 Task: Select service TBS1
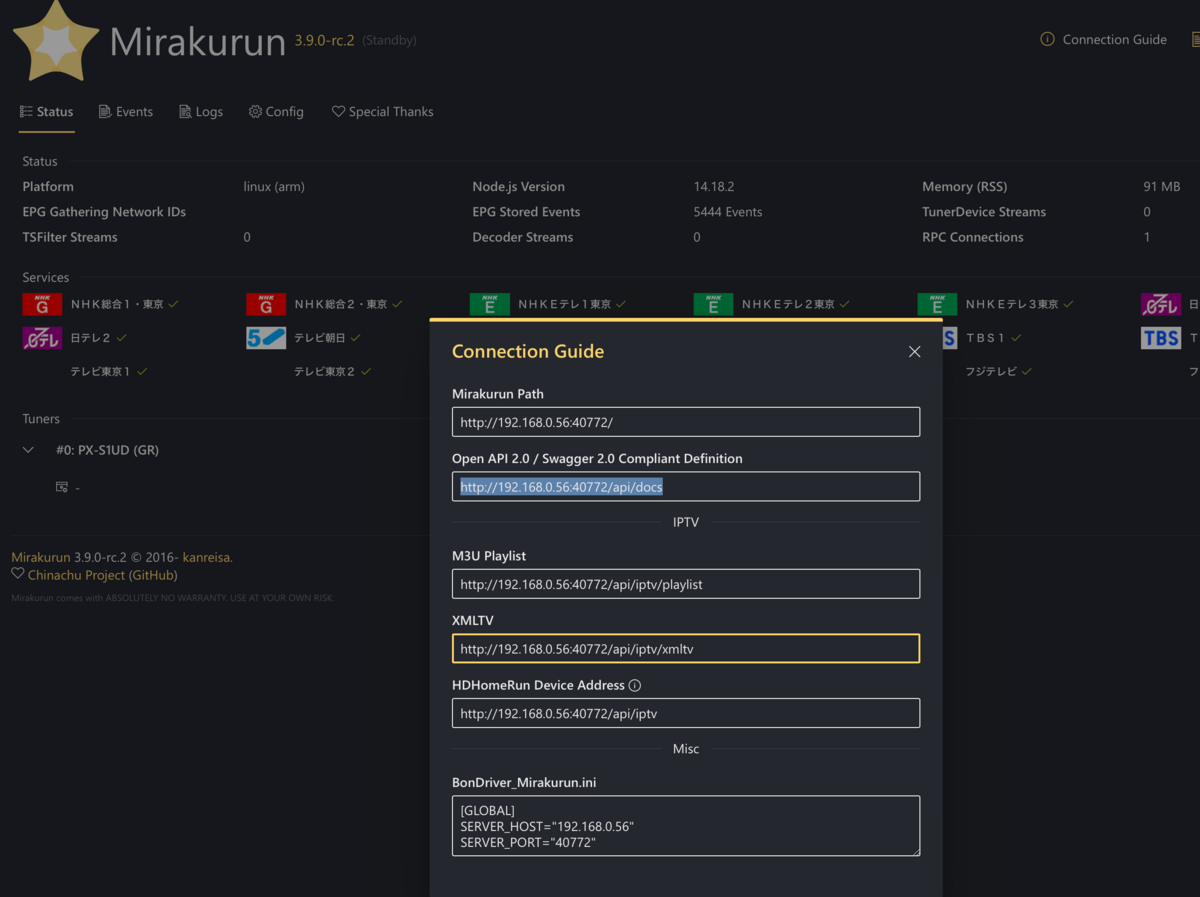985,338
